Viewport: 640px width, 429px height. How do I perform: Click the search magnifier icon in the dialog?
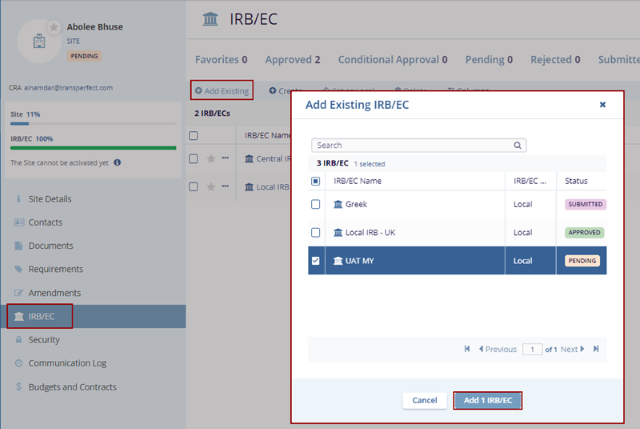[517, 145]
